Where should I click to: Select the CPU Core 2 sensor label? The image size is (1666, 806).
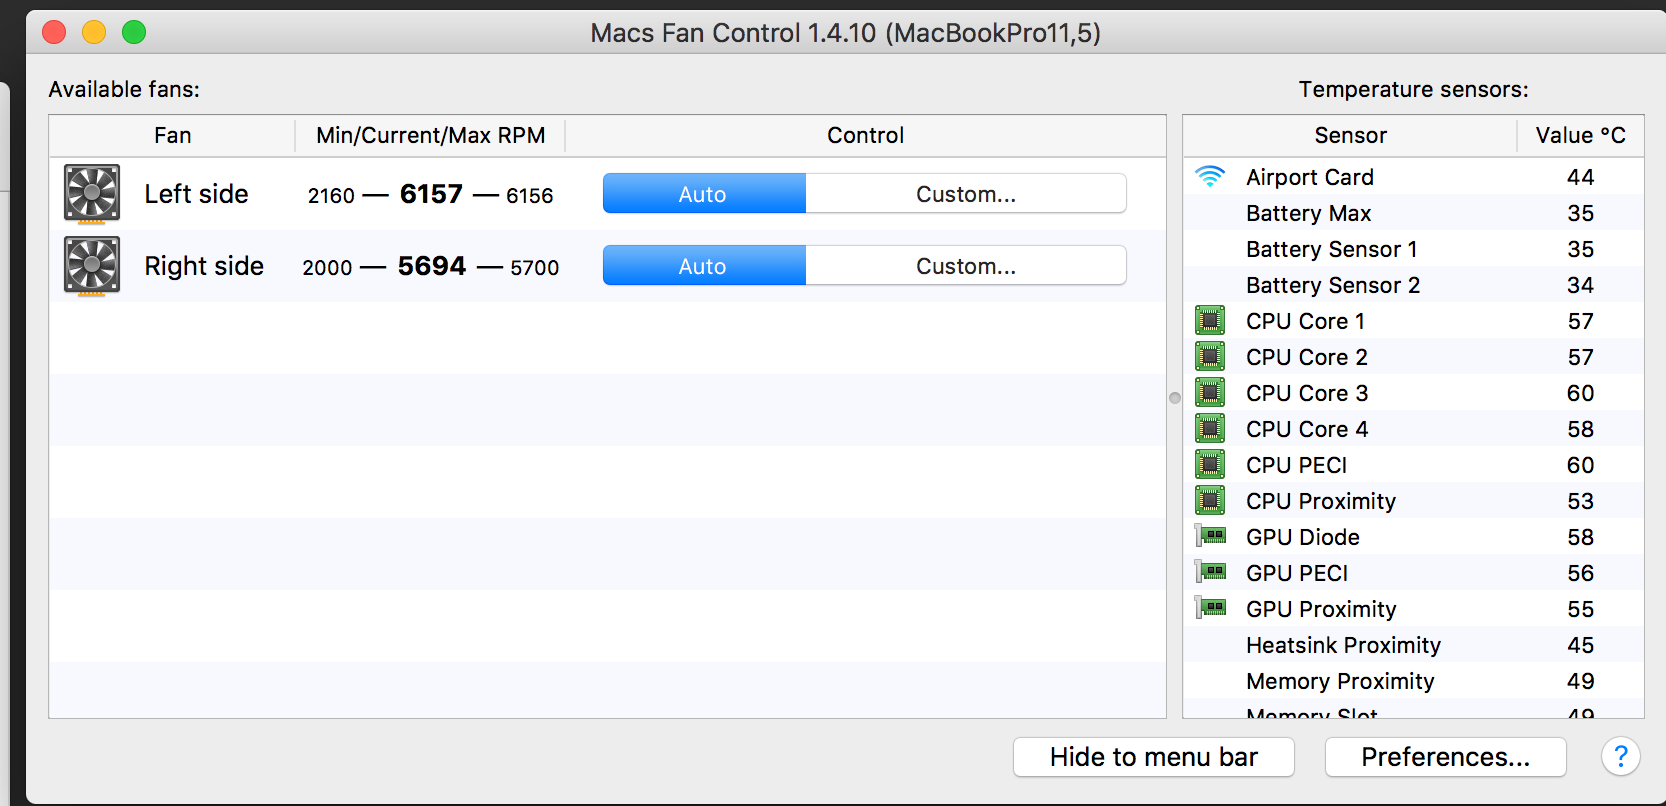tap(1307, 357)
